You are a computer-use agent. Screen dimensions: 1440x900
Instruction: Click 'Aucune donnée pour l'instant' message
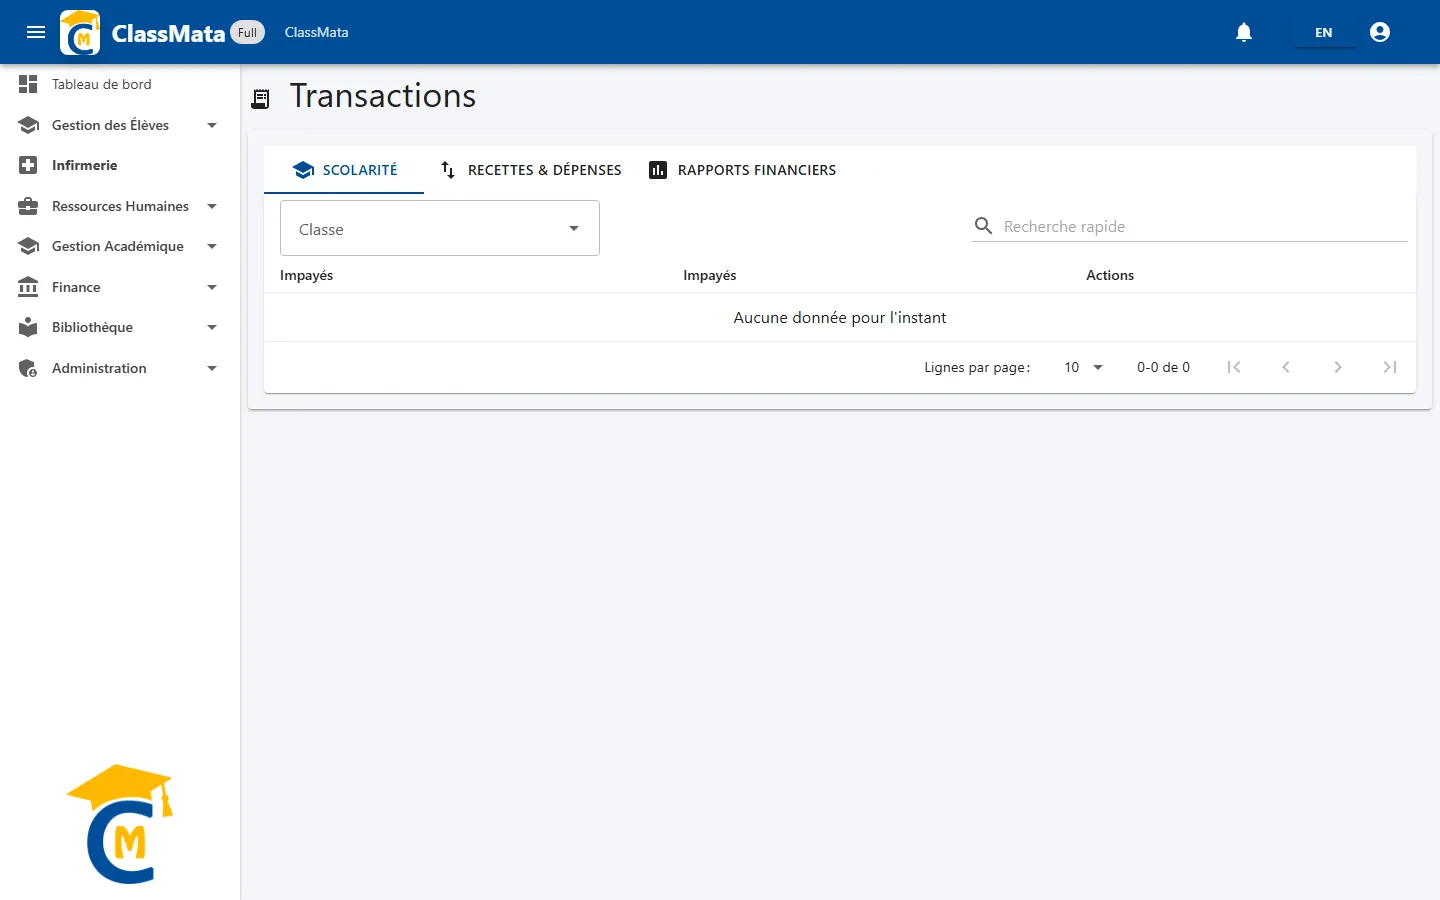tap(840, 317)
